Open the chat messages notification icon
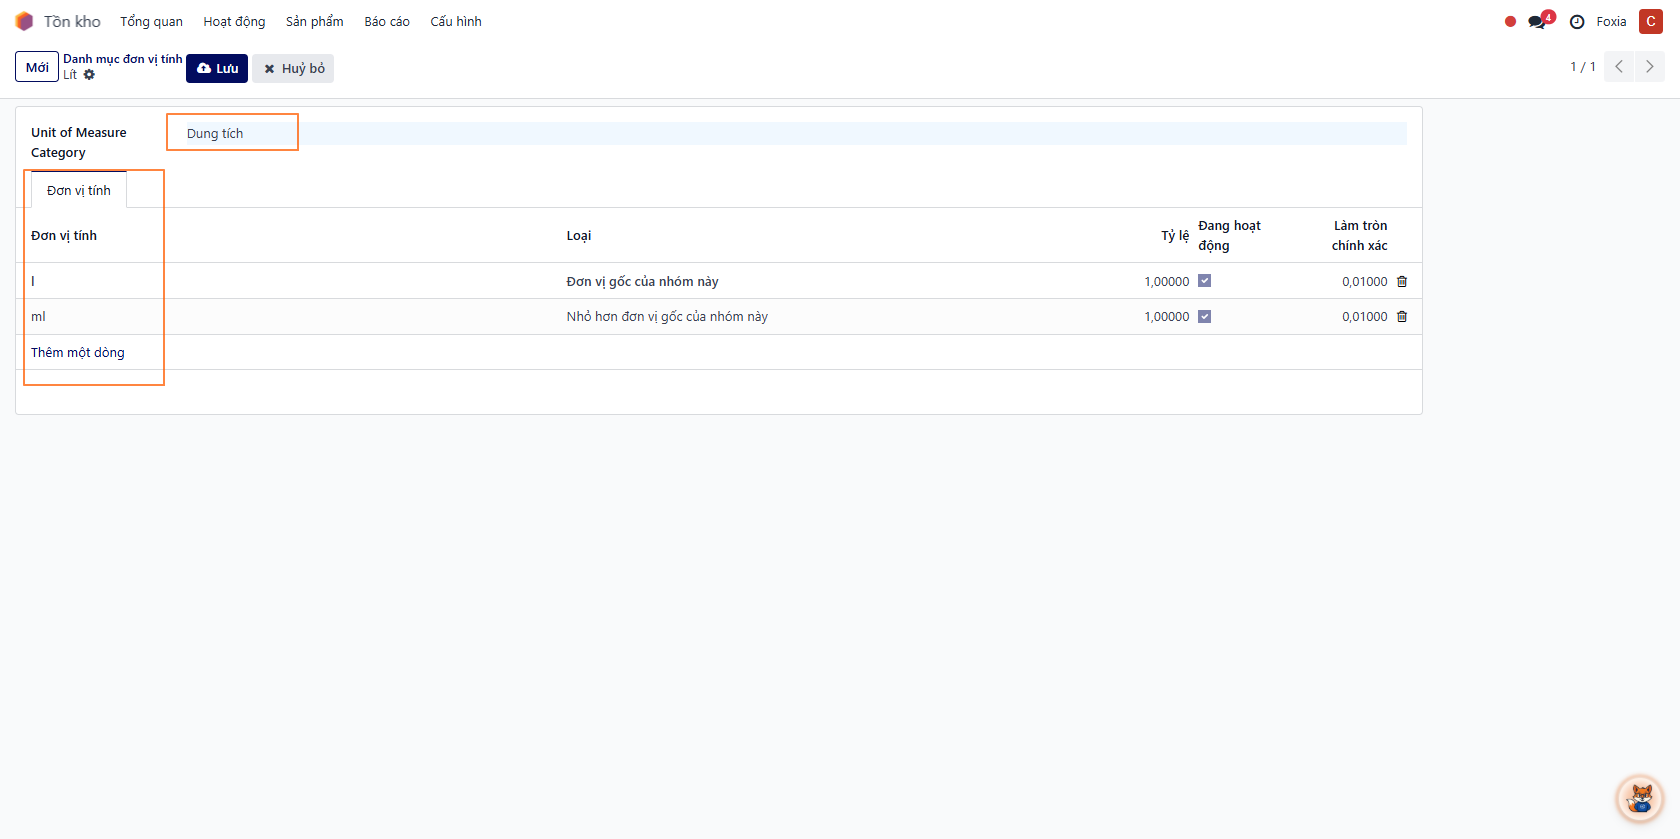The width and height of the screenshot is (1680, 839). coord(1537,22)
